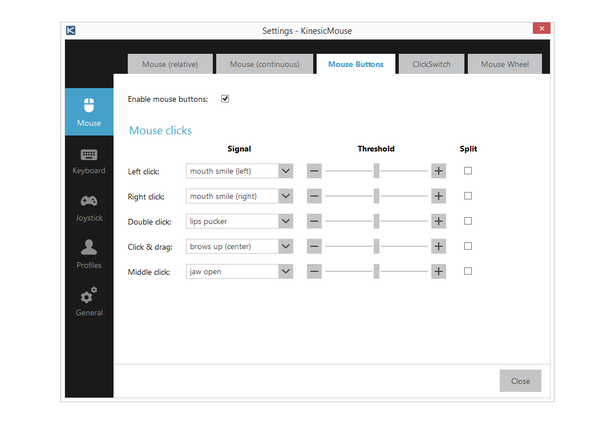Click the KinesicMouse logo in title bar

coord(71,30)
